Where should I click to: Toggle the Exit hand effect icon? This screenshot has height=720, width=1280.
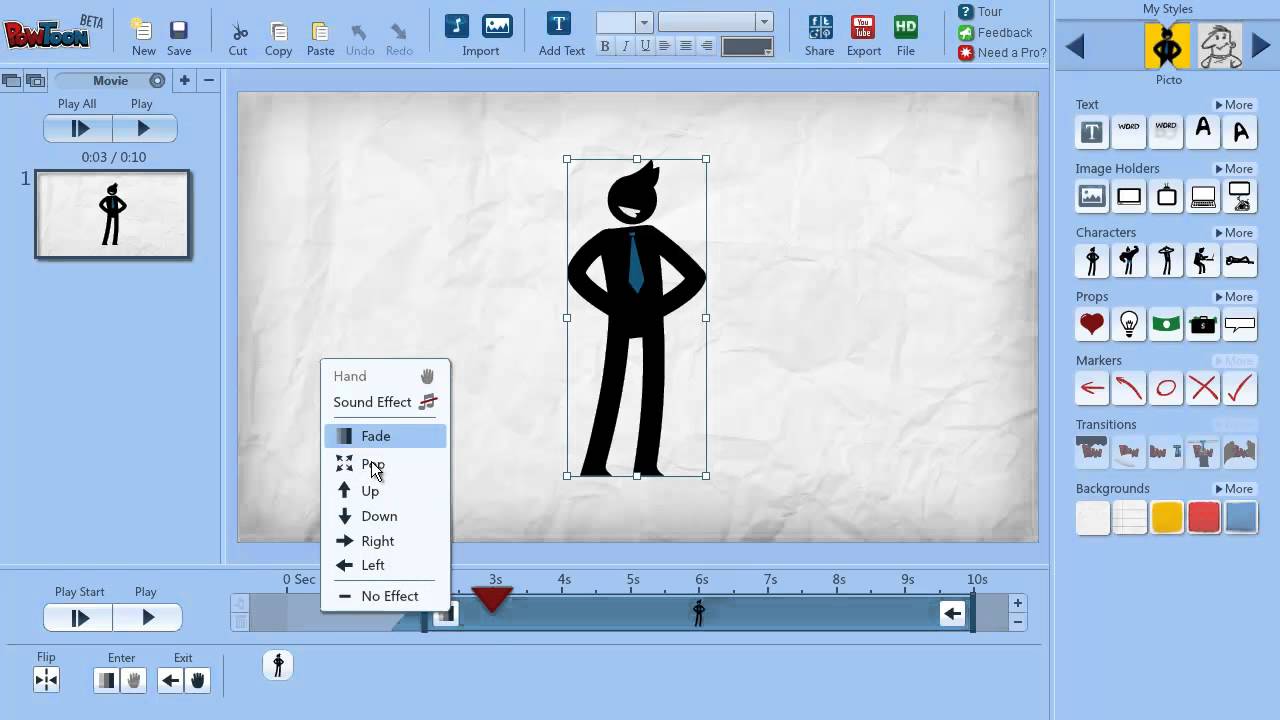[x=198, y=681]
